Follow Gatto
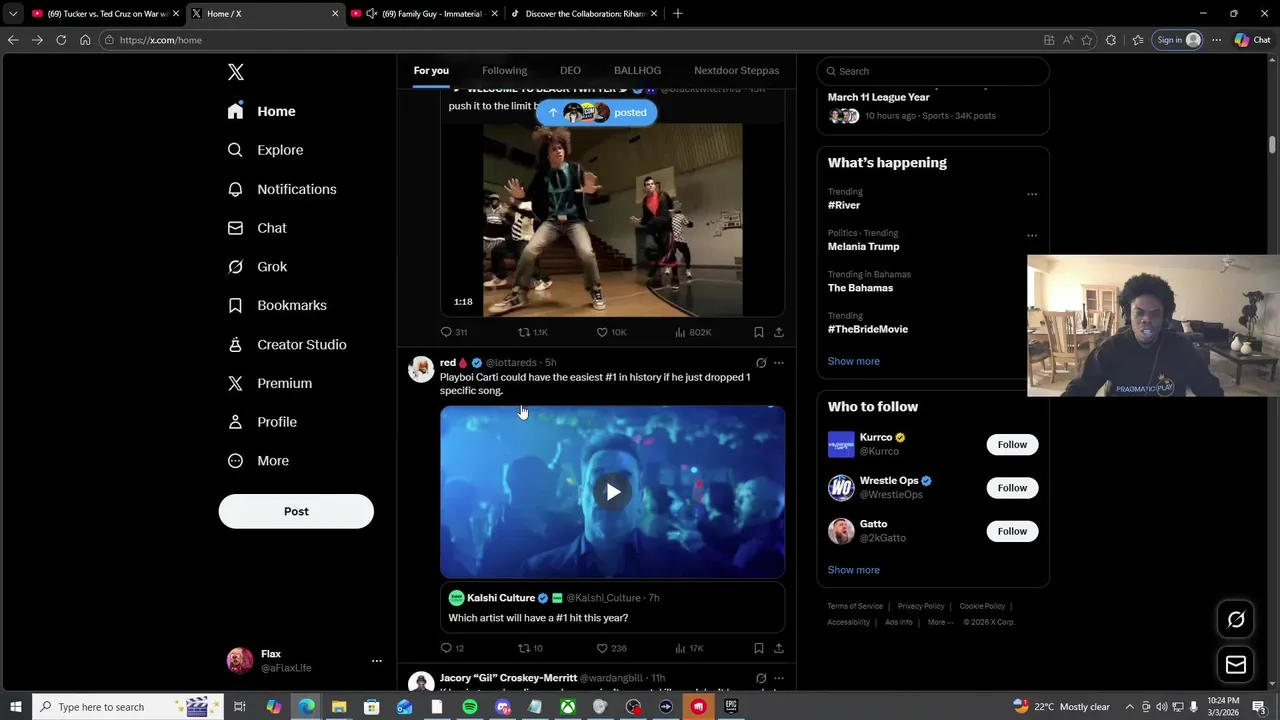This screenshot has height=720, width=1280. pos(1012,531)
